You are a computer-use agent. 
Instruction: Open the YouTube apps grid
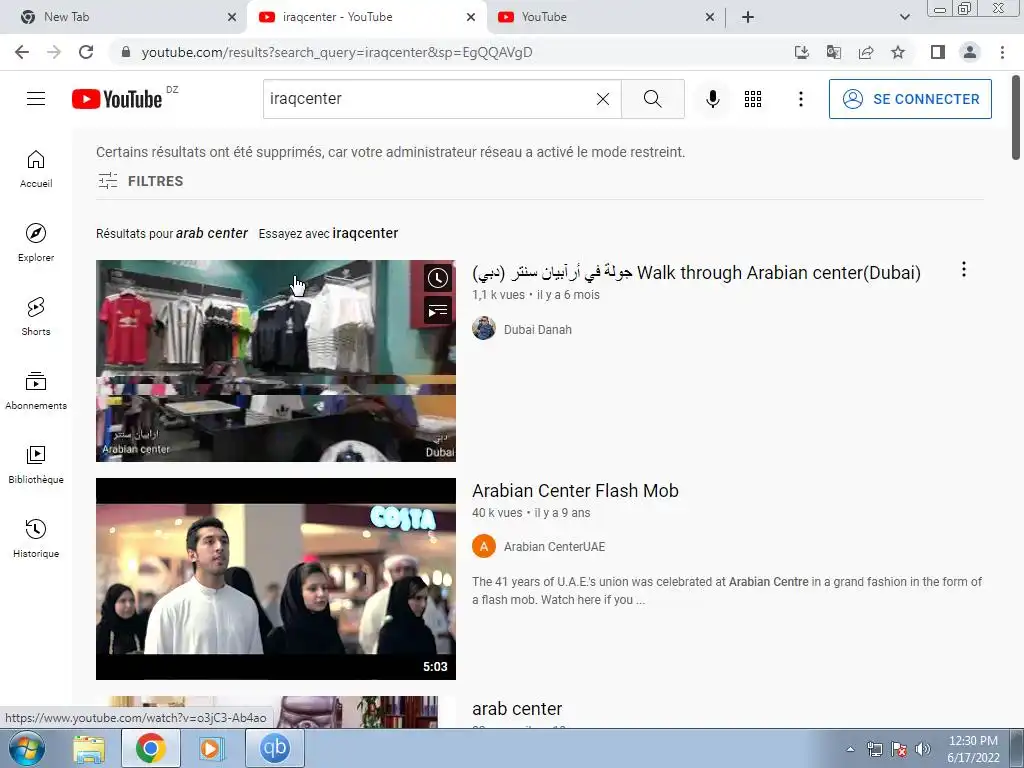[x=753, y=99]
